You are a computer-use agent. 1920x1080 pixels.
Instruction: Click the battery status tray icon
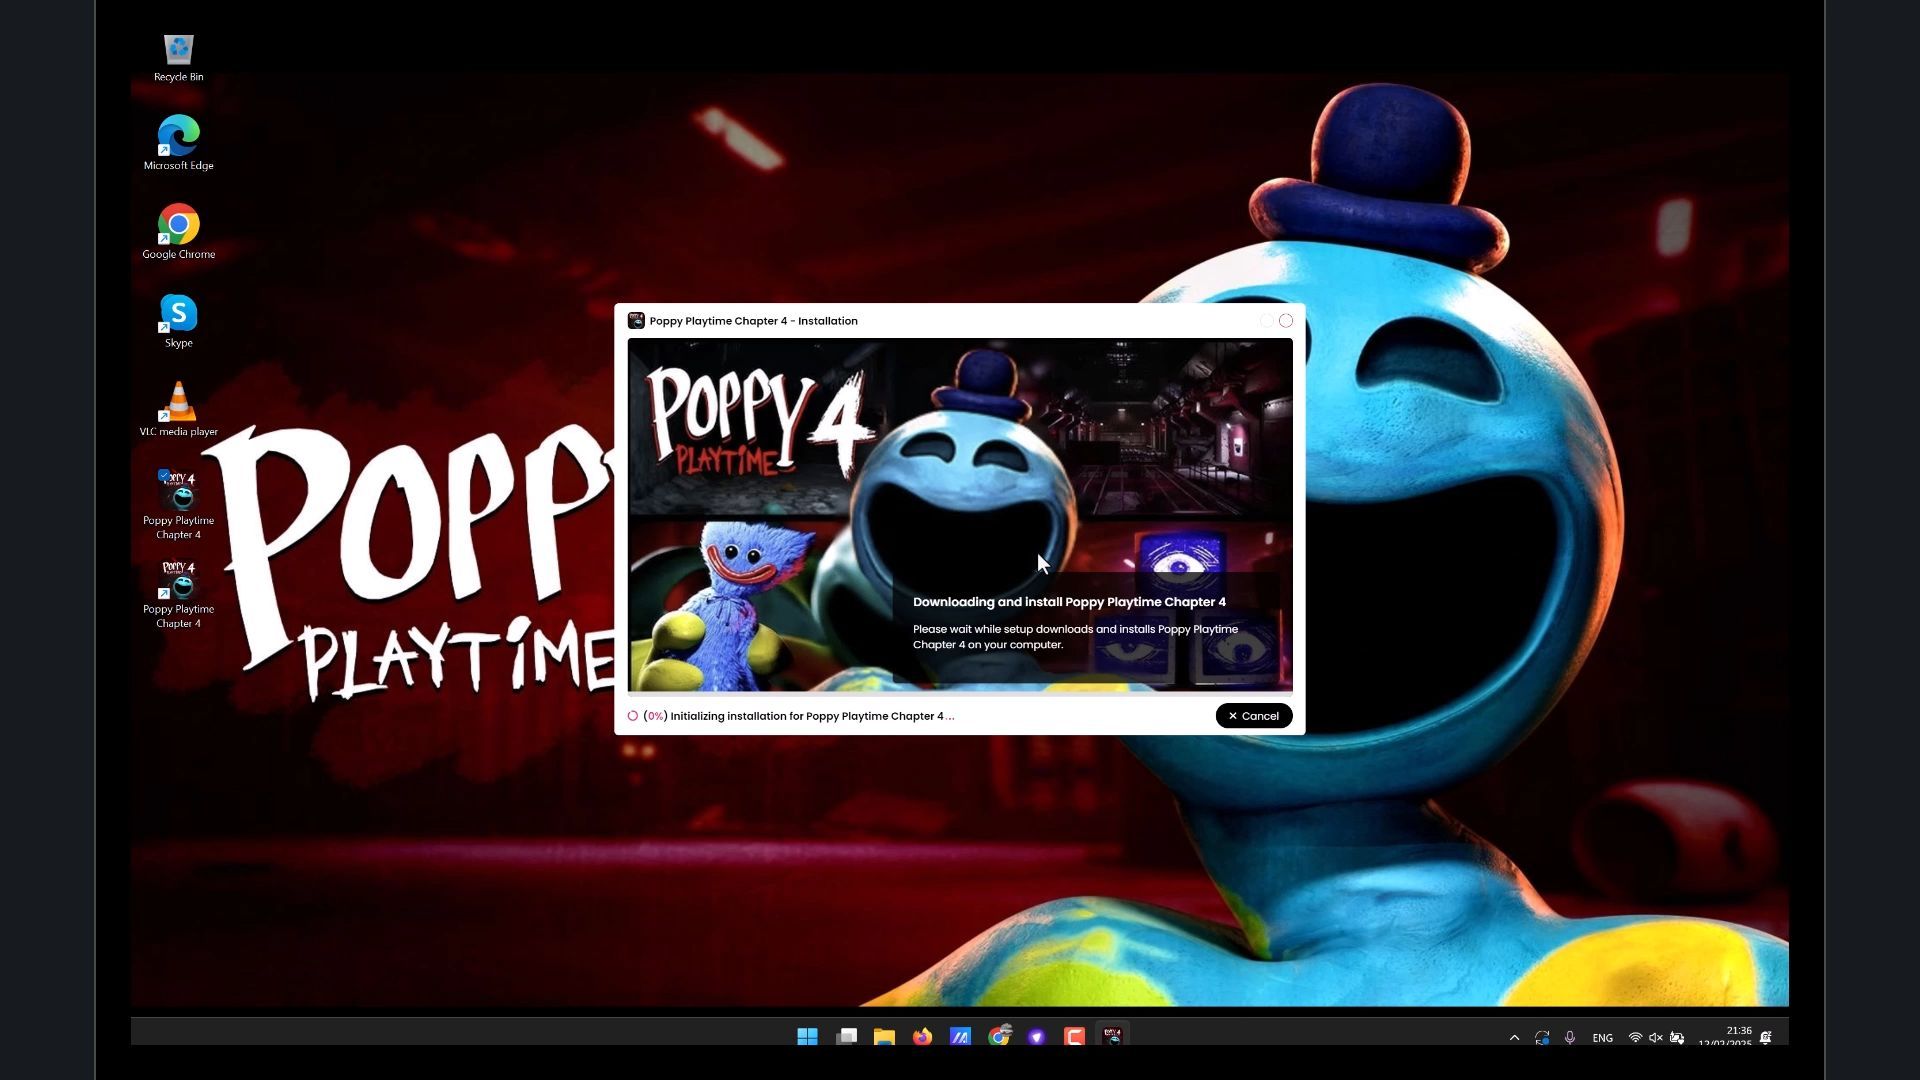coord(1677,1038)
